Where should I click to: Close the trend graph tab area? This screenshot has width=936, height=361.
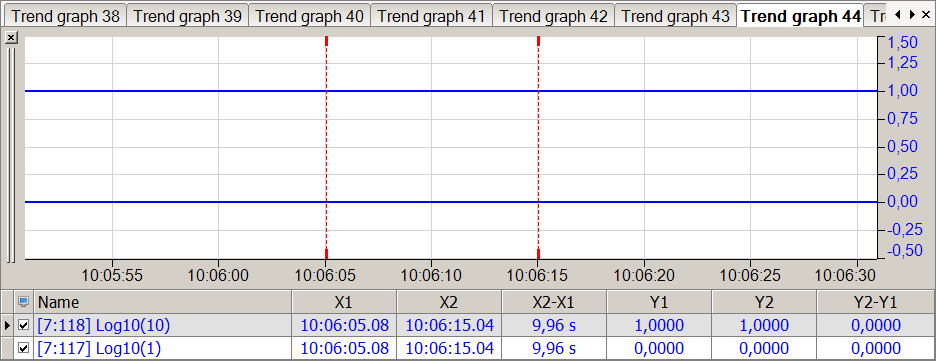pos(926,14)
